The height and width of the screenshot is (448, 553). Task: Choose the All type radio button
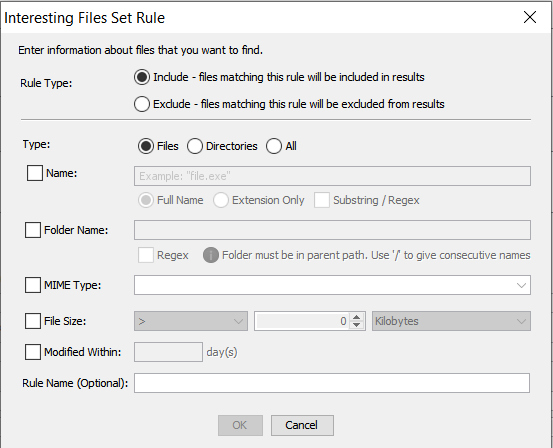[x=274, y=146]
